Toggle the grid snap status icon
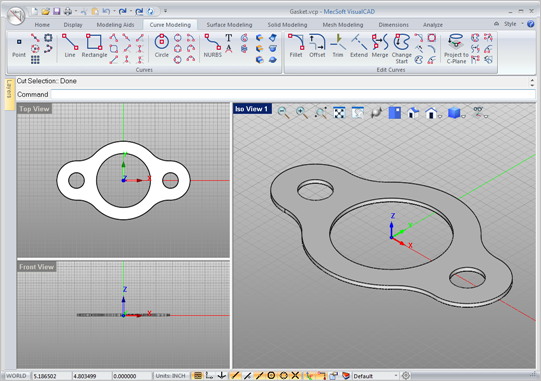 [x=198, y=375]
